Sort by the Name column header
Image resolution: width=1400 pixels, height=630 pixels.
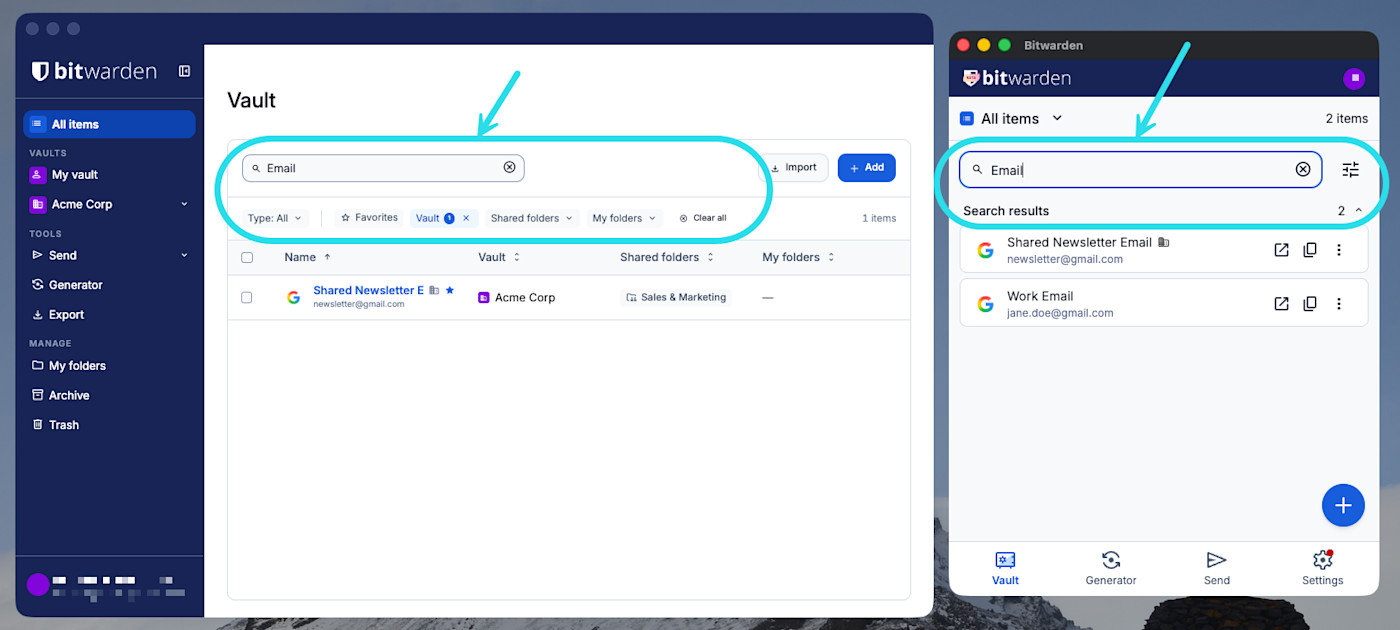(x=307, y=257)
